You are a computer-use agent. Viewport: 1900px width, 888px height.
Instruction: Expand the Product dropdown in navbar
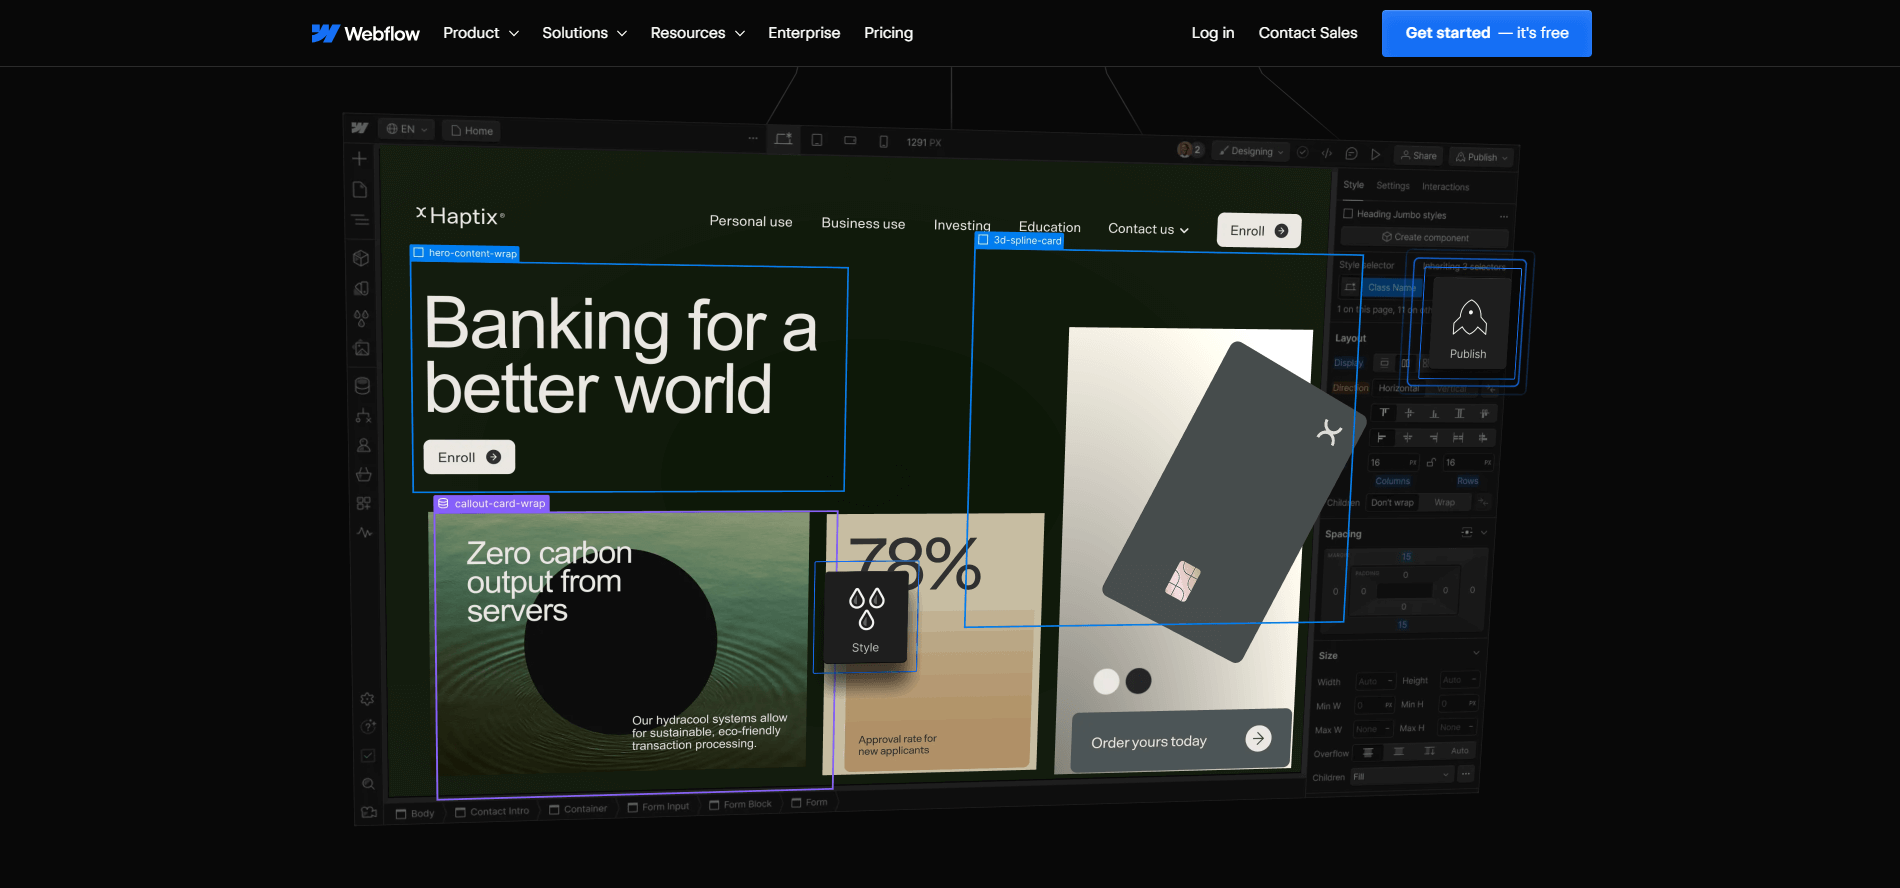(481, 33)
